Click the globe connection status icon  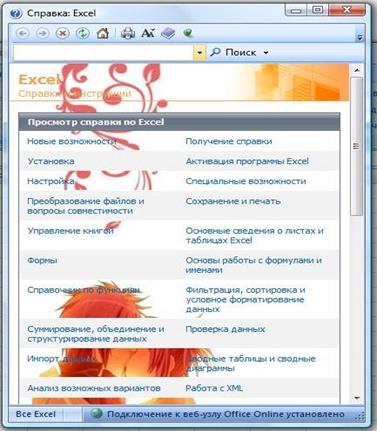coord(97,414)
